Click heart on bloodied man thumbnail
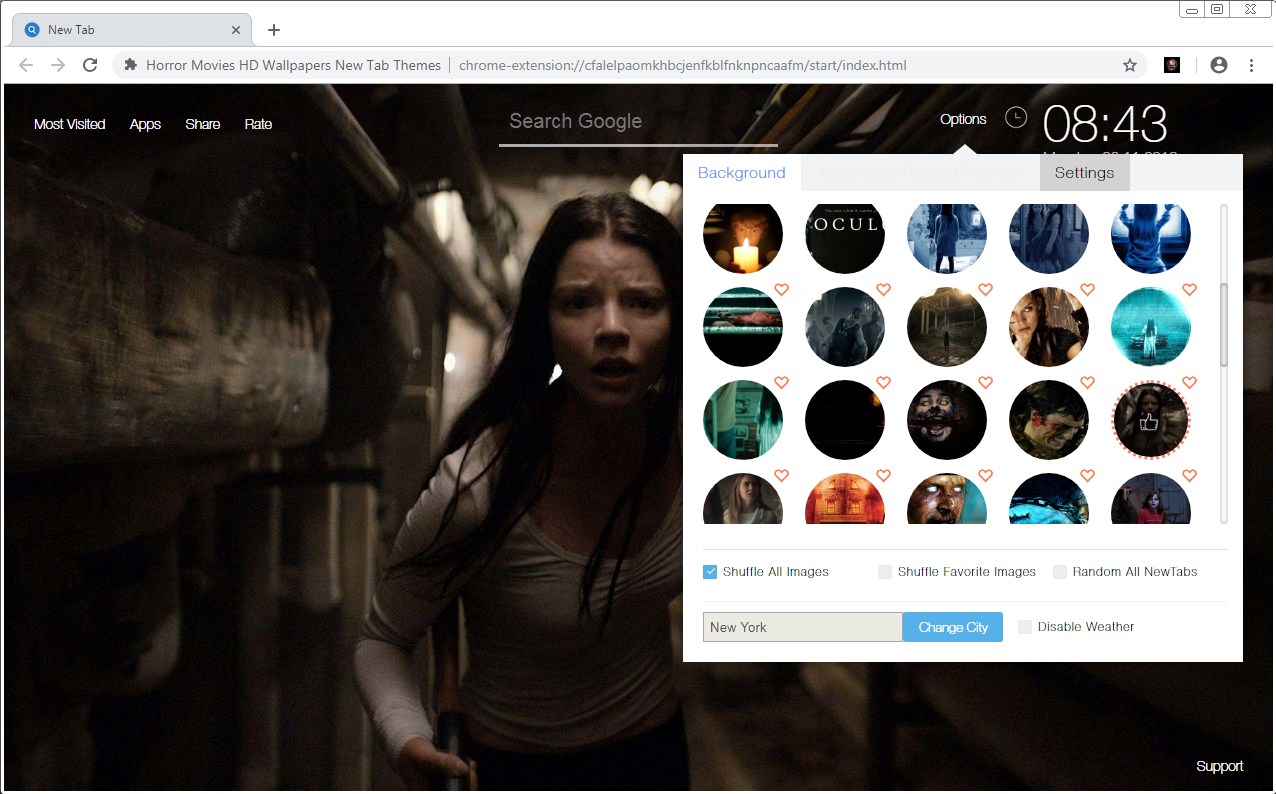1276x794 pixels. click(x=1088, y=383)
